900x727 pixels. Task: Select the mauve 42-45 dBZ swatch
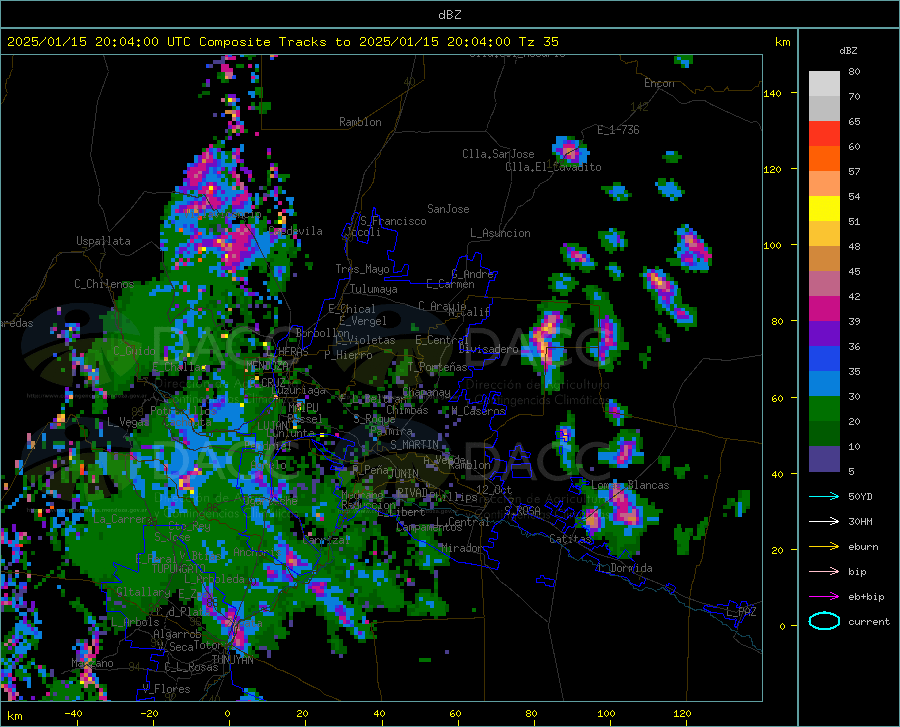(x=824, y=284)
